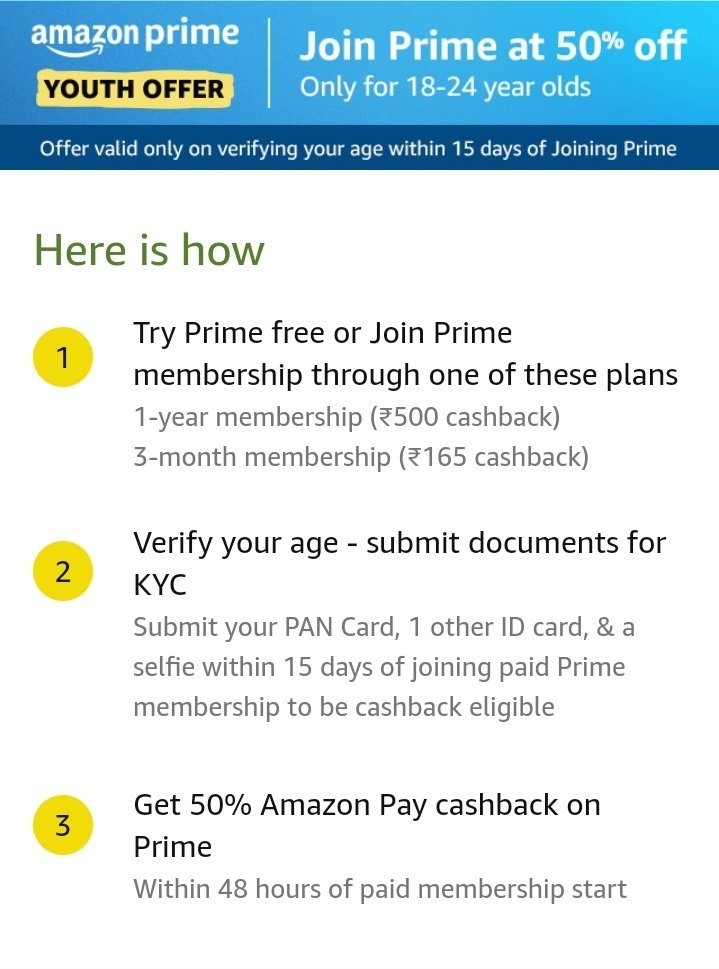The image size is (719, 969).
Task: Select the 3-month membership ₹165 cashback line
Action: coord(361,457)
